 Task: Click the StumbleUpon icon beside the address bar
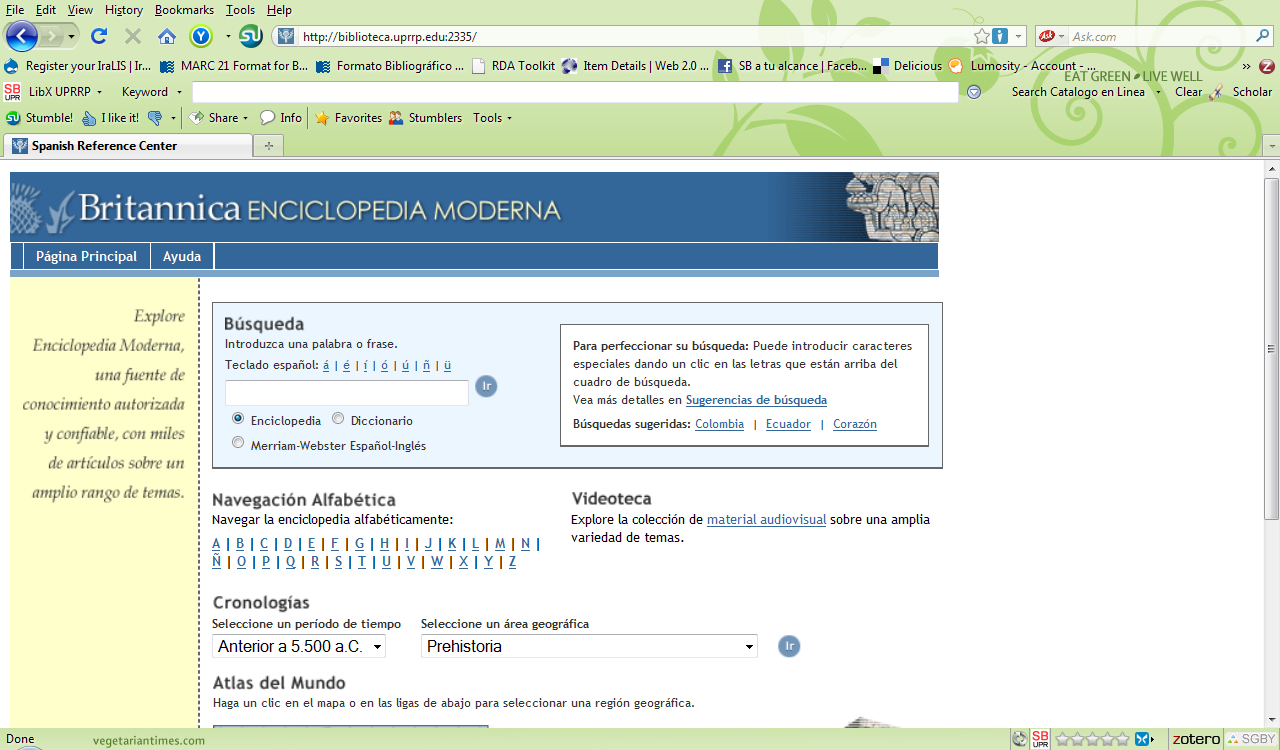(251, 37)
